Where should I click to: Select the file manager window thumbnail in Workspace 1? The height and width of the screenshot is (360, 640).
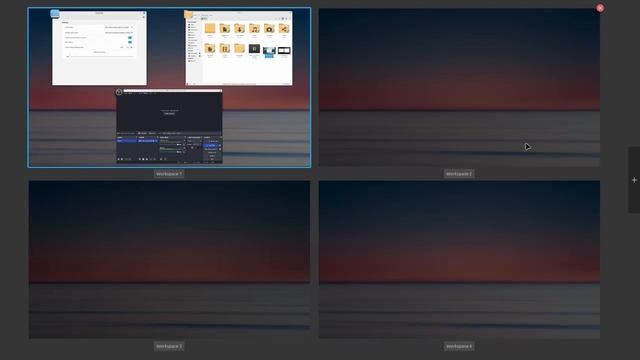239,48
